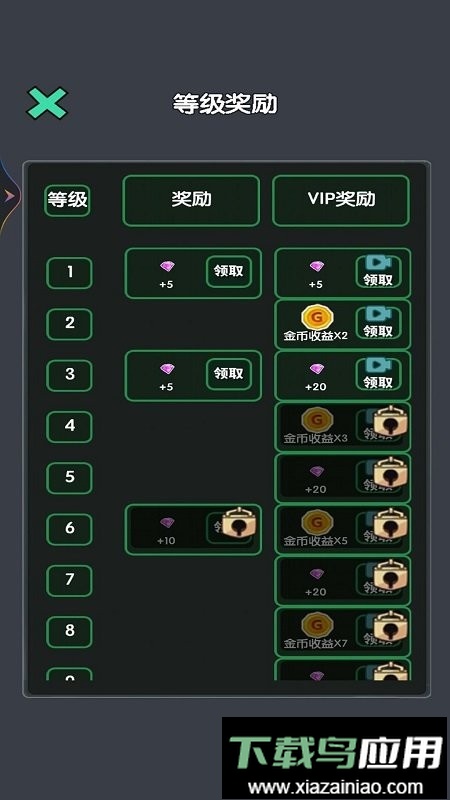Watch video to claim level 2 VIP coin bonus
The height and width of the screenshot is (800, 450).
tap(378, 323)
